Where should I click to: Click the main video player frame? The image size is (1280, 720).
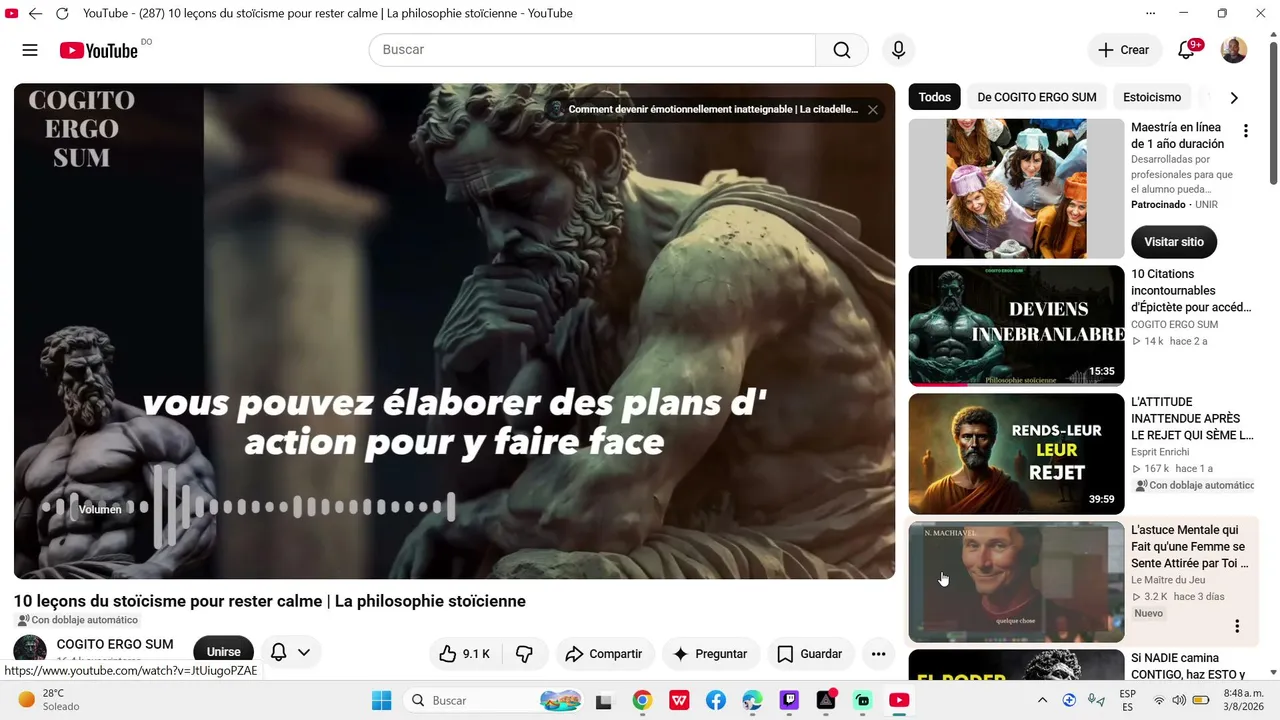click(454, 331)
